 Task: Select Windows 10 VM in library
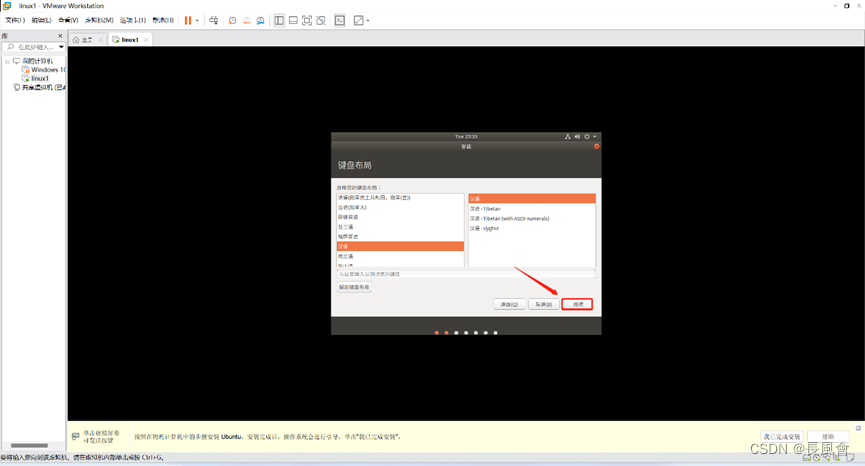(x=44, y=69)
